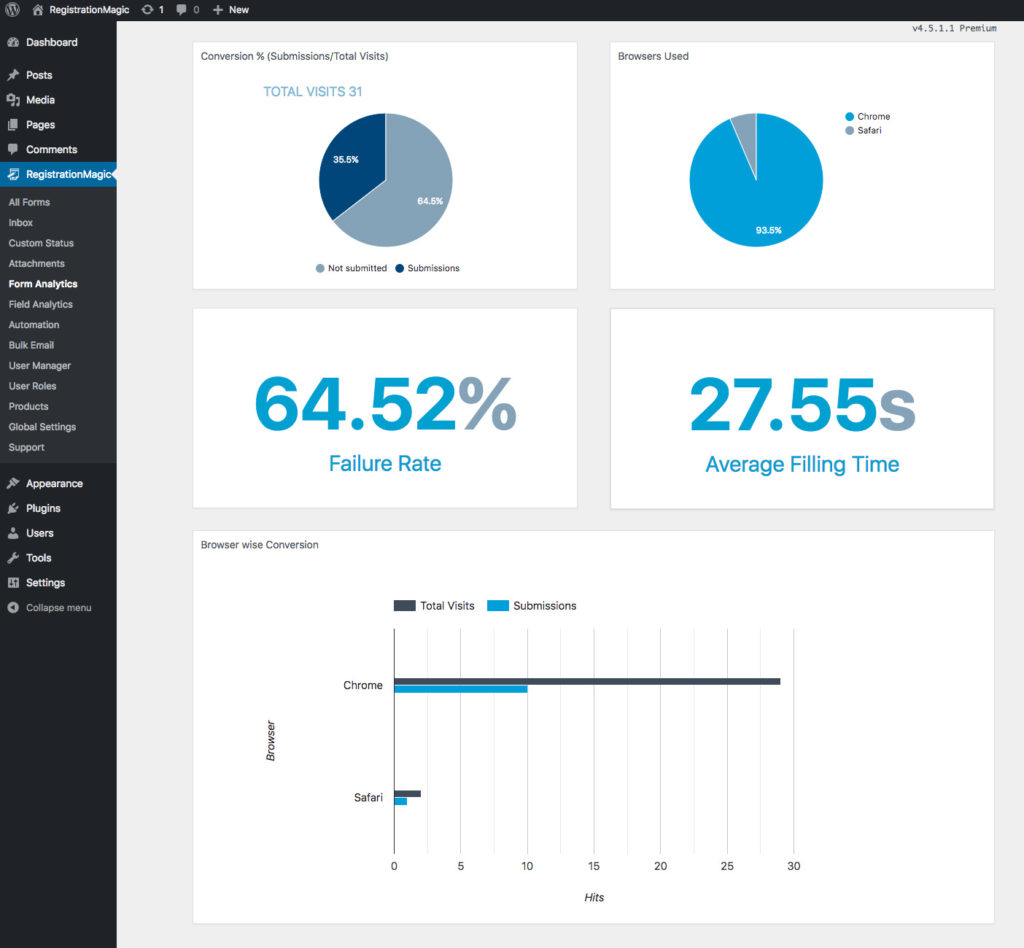Click the RegistrationMagic site name link
Screen dimensions: 1024x948
click(89, 9)
